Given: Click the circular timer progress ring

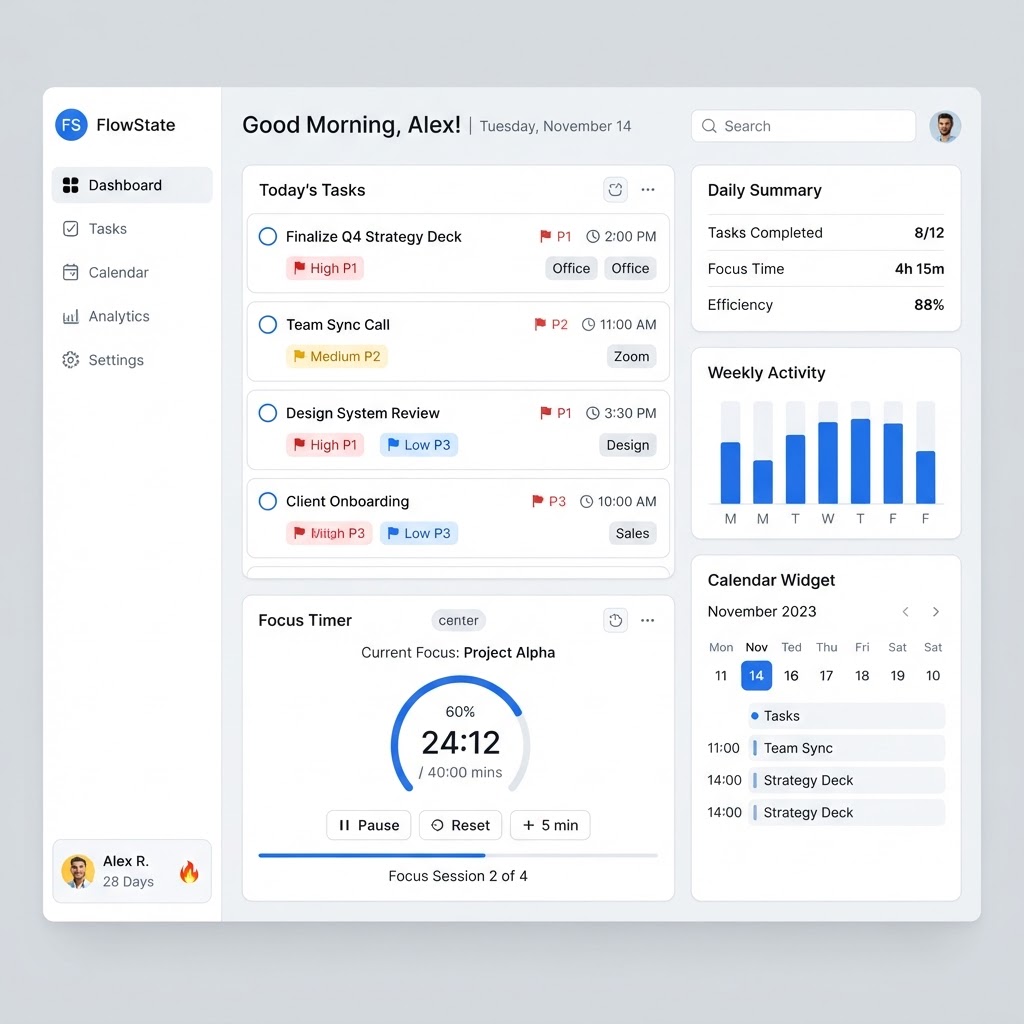Looking at the screenshot, I should point(460,735).
